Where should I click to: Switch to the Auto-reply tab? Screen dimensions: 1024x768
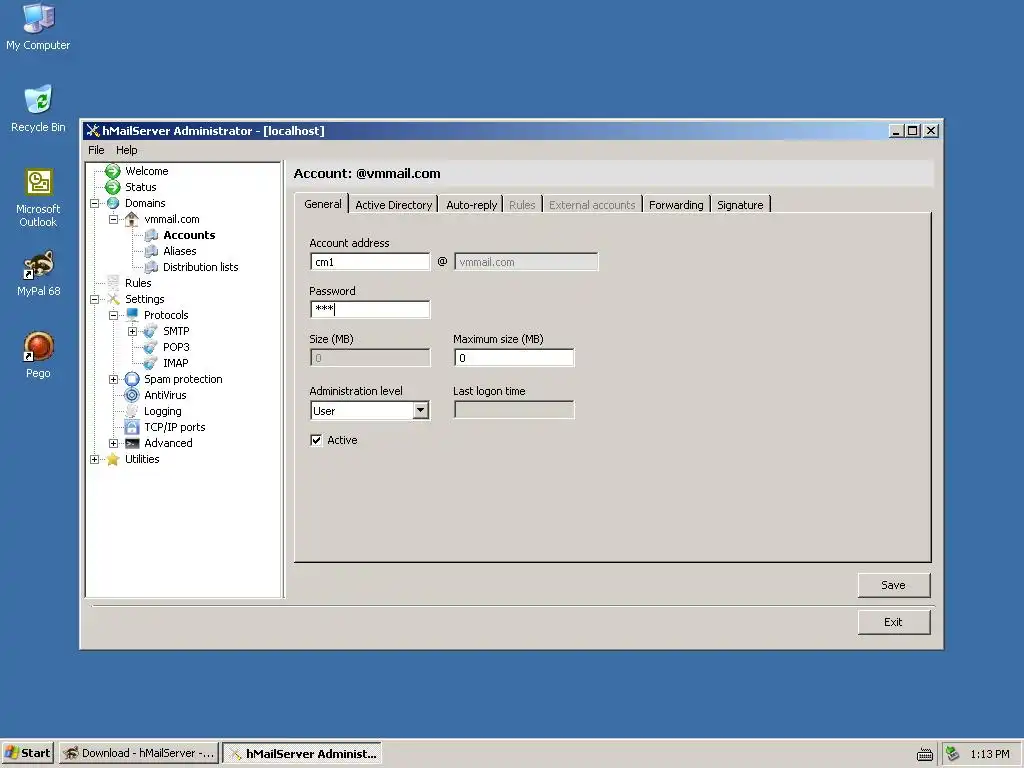472,204
